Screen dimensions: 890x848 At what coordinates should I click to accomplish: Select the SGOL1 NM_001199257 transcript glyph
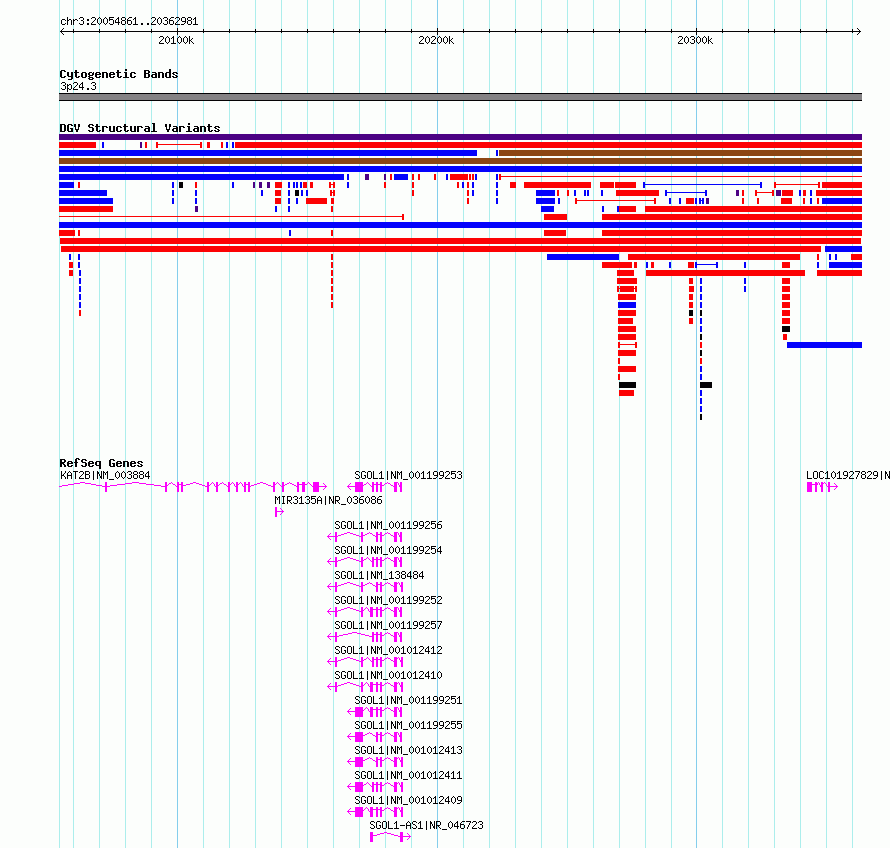[365, 637]
